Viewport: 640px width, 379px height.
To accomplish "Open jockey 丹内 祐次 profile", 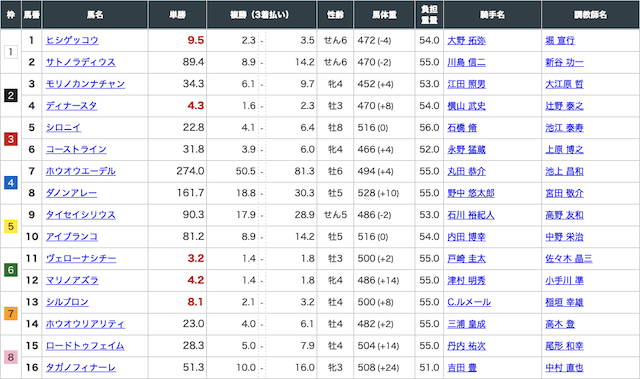I will [x=467, y=346].
